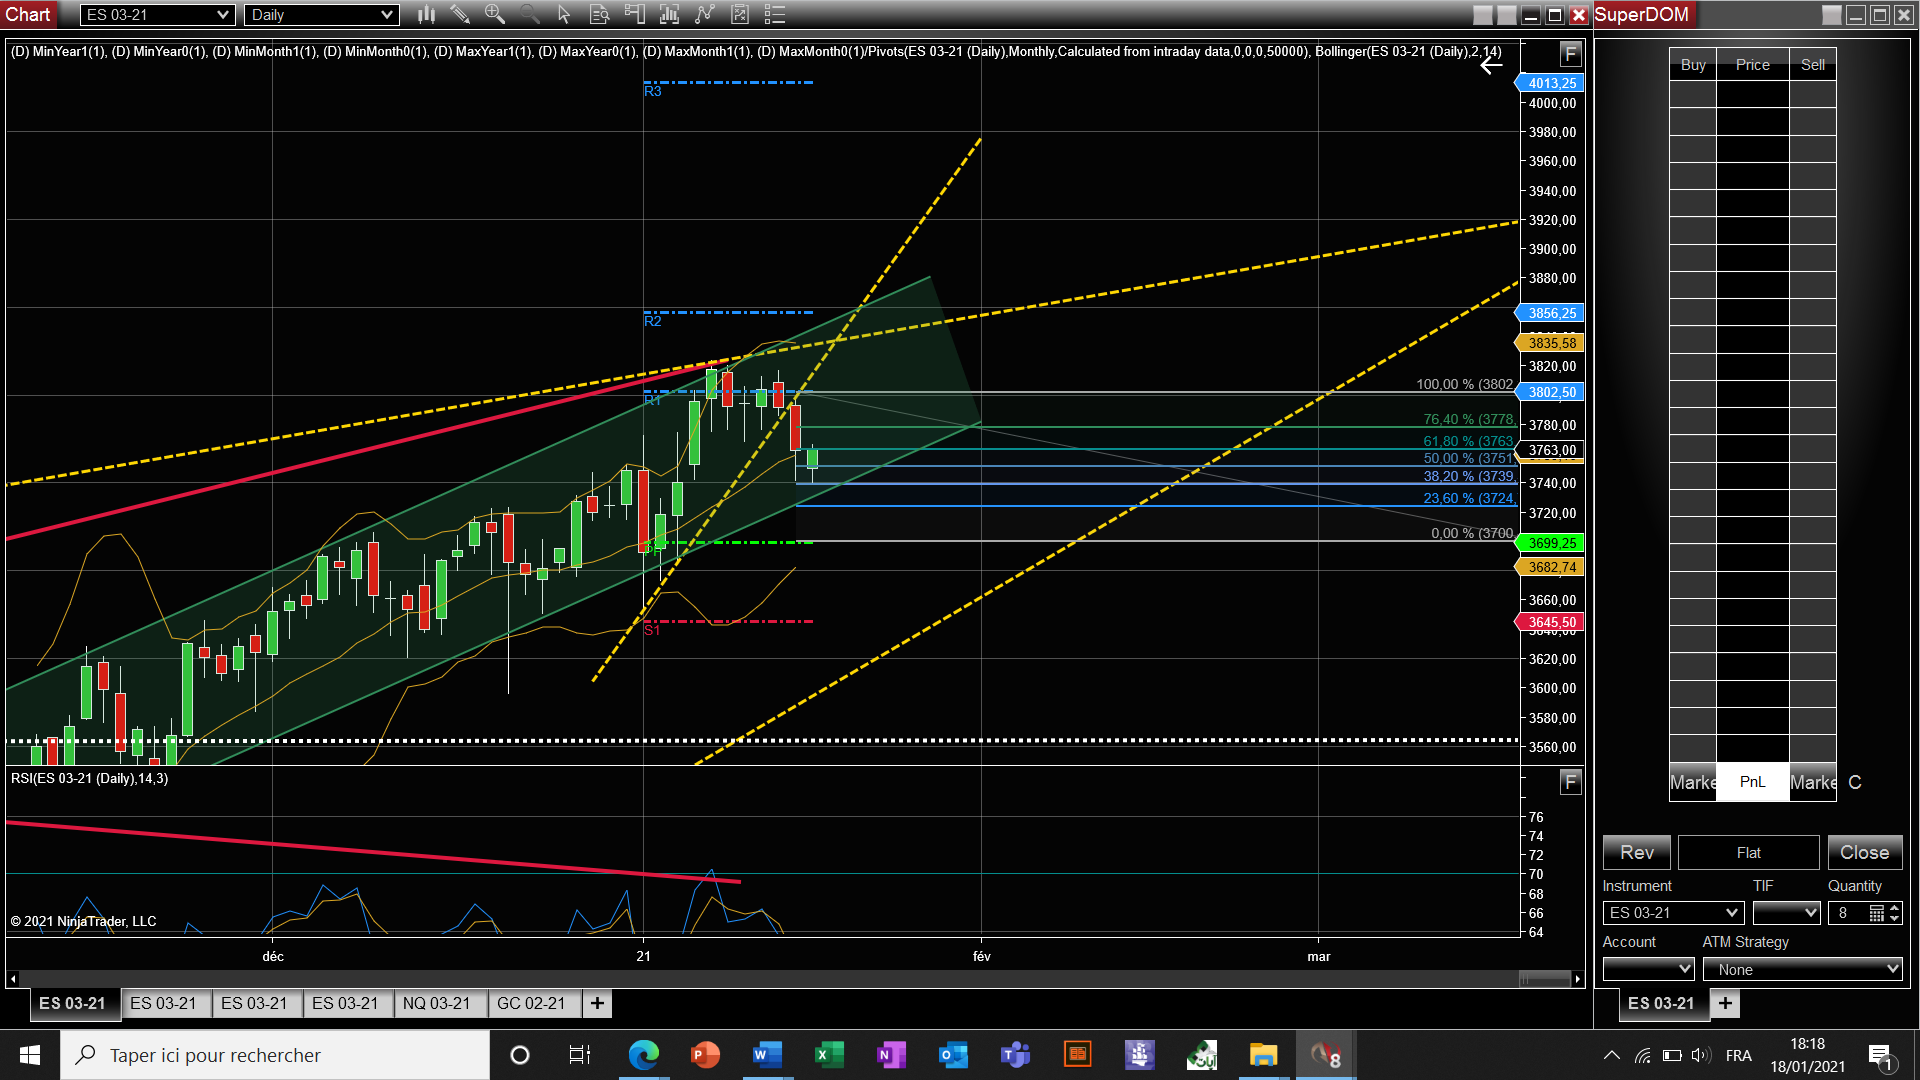Image resolution: width=1920 pixels, height=1080 pixels.
Task: Toggle the Chart Trader panel icon
Action: pyautogui.click(x=634, y=14)
